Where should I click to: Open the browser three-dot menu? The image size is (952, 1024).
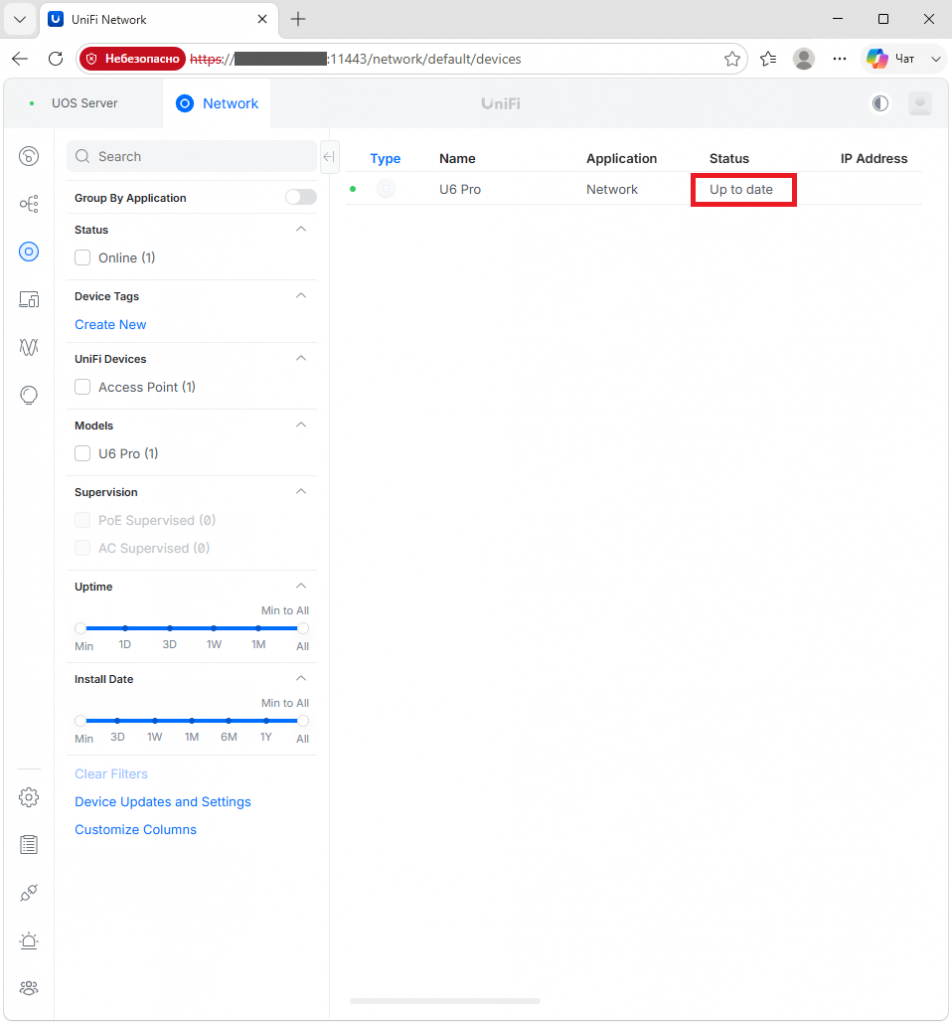point(840,59)
